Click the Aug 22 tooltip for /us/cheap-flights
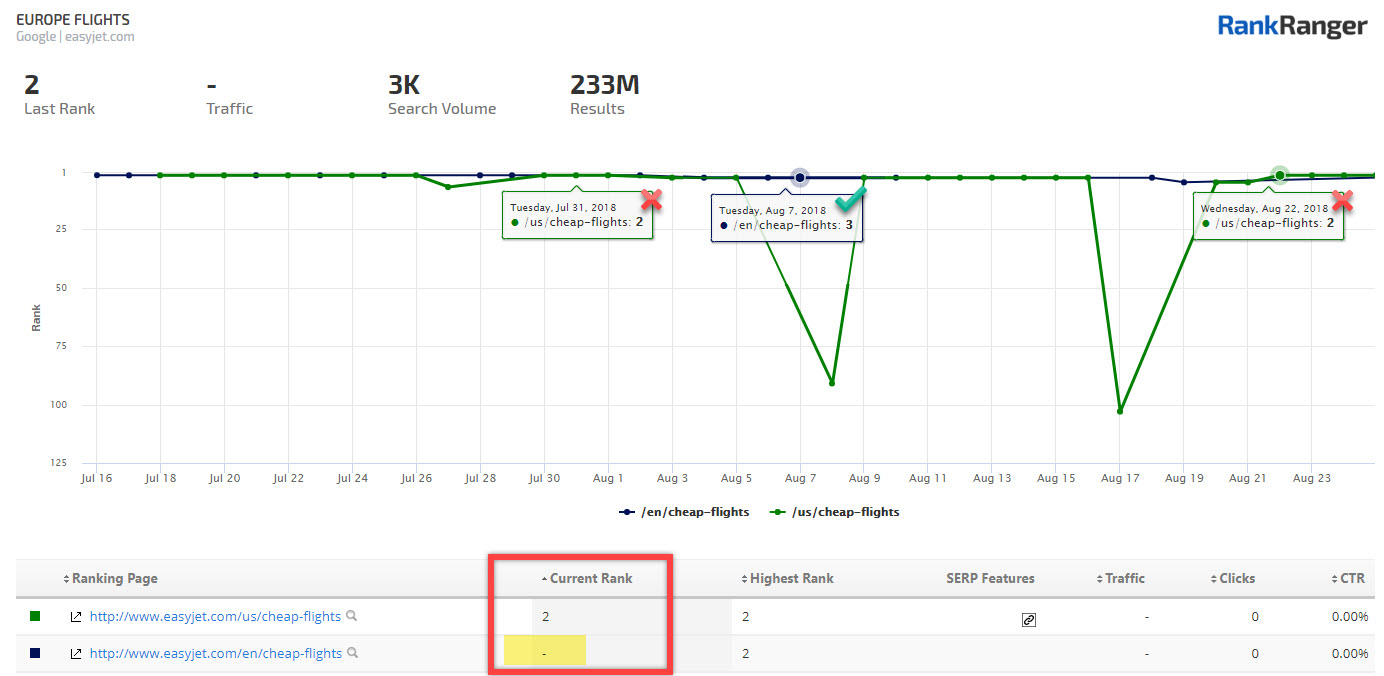The height and width of the screenshot is (676, 1384). tap(1268, 216)
